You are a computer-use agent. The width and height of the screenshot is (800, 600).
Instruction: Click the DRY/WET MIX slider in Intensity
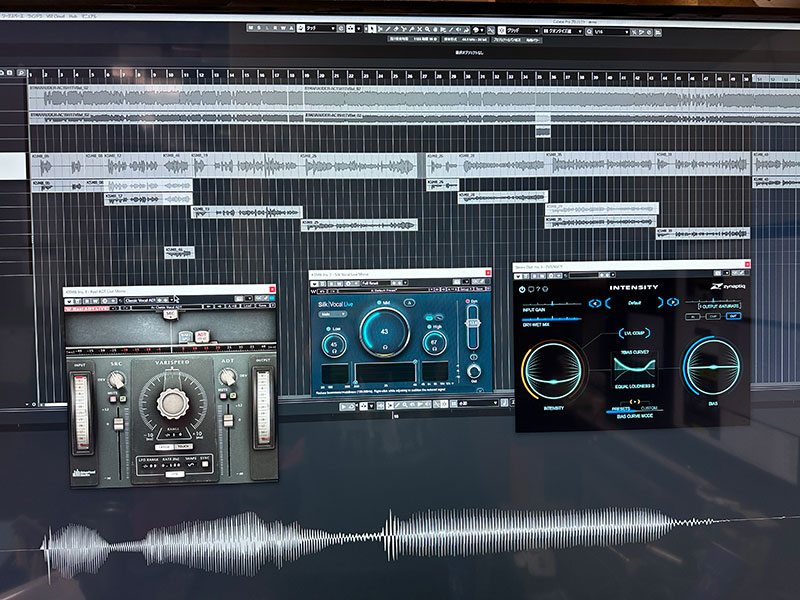tap(552, 319)
